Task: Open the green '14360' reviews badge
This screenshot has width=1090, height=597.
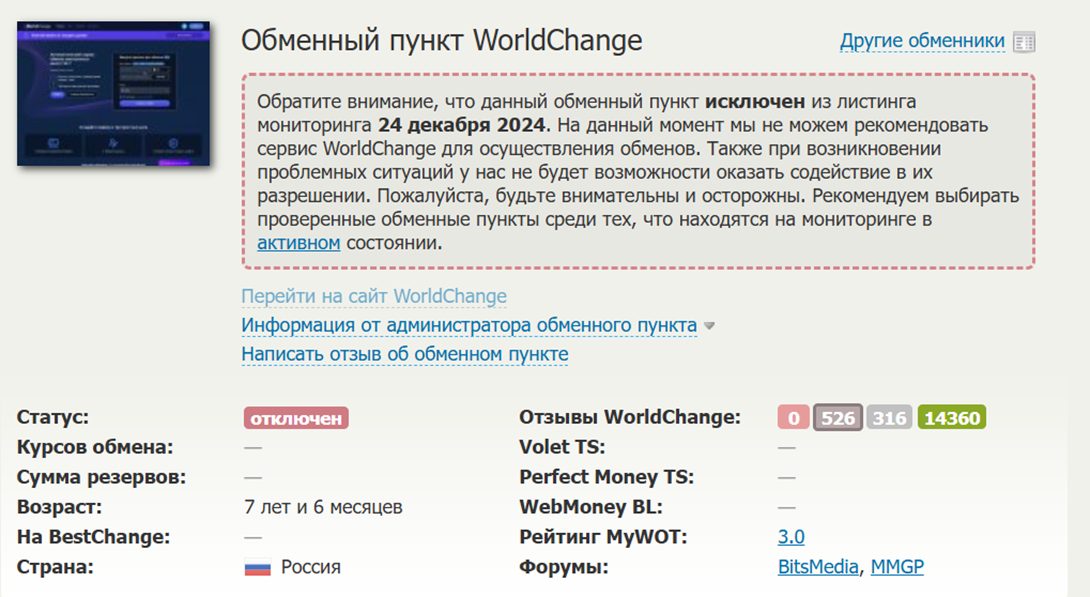Action: tap(952, 418)
